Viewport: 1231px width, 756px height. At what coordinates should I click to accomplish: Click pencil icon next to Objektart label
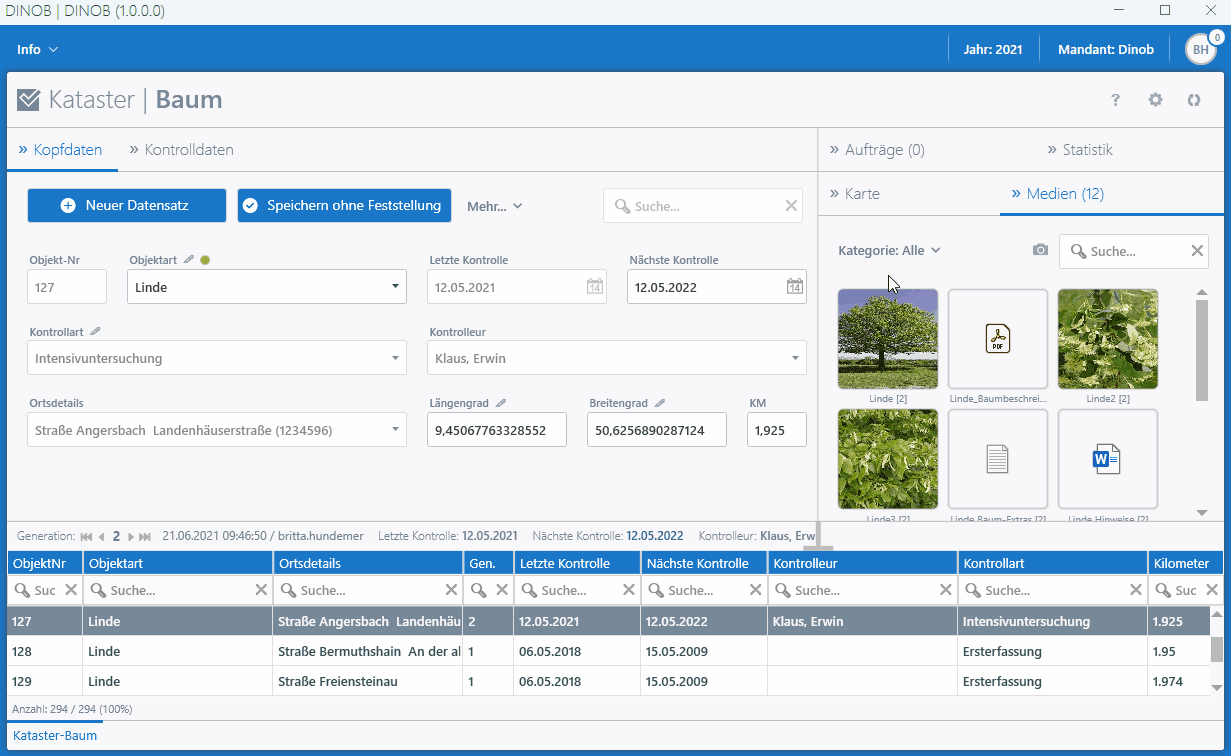[189, 260]
